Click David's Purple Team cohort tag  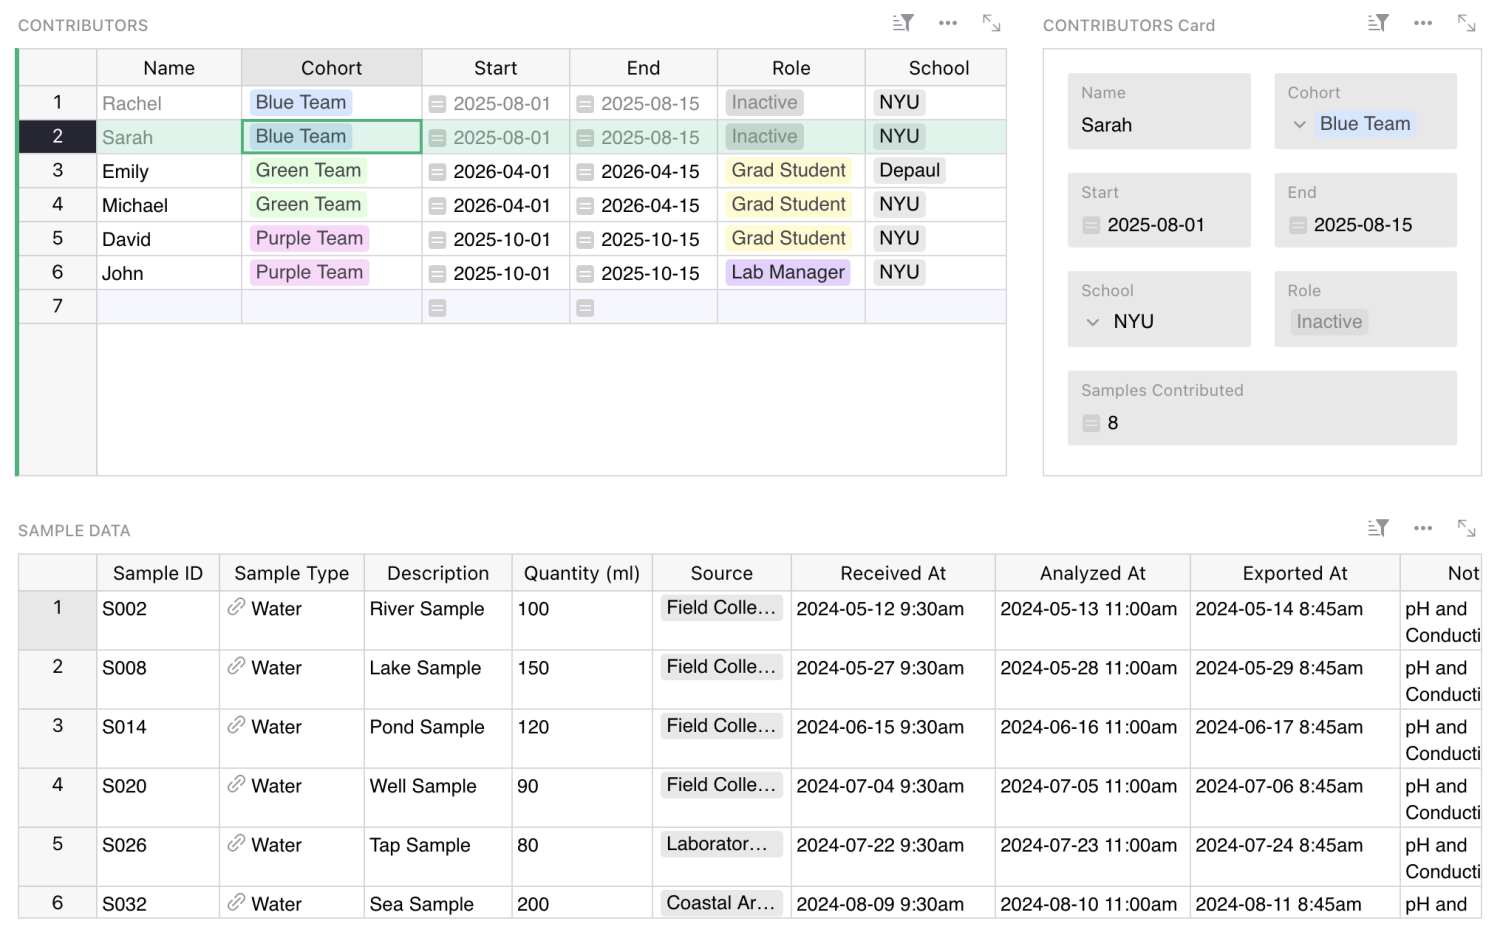pyautogui.click(x=309, y=239)
